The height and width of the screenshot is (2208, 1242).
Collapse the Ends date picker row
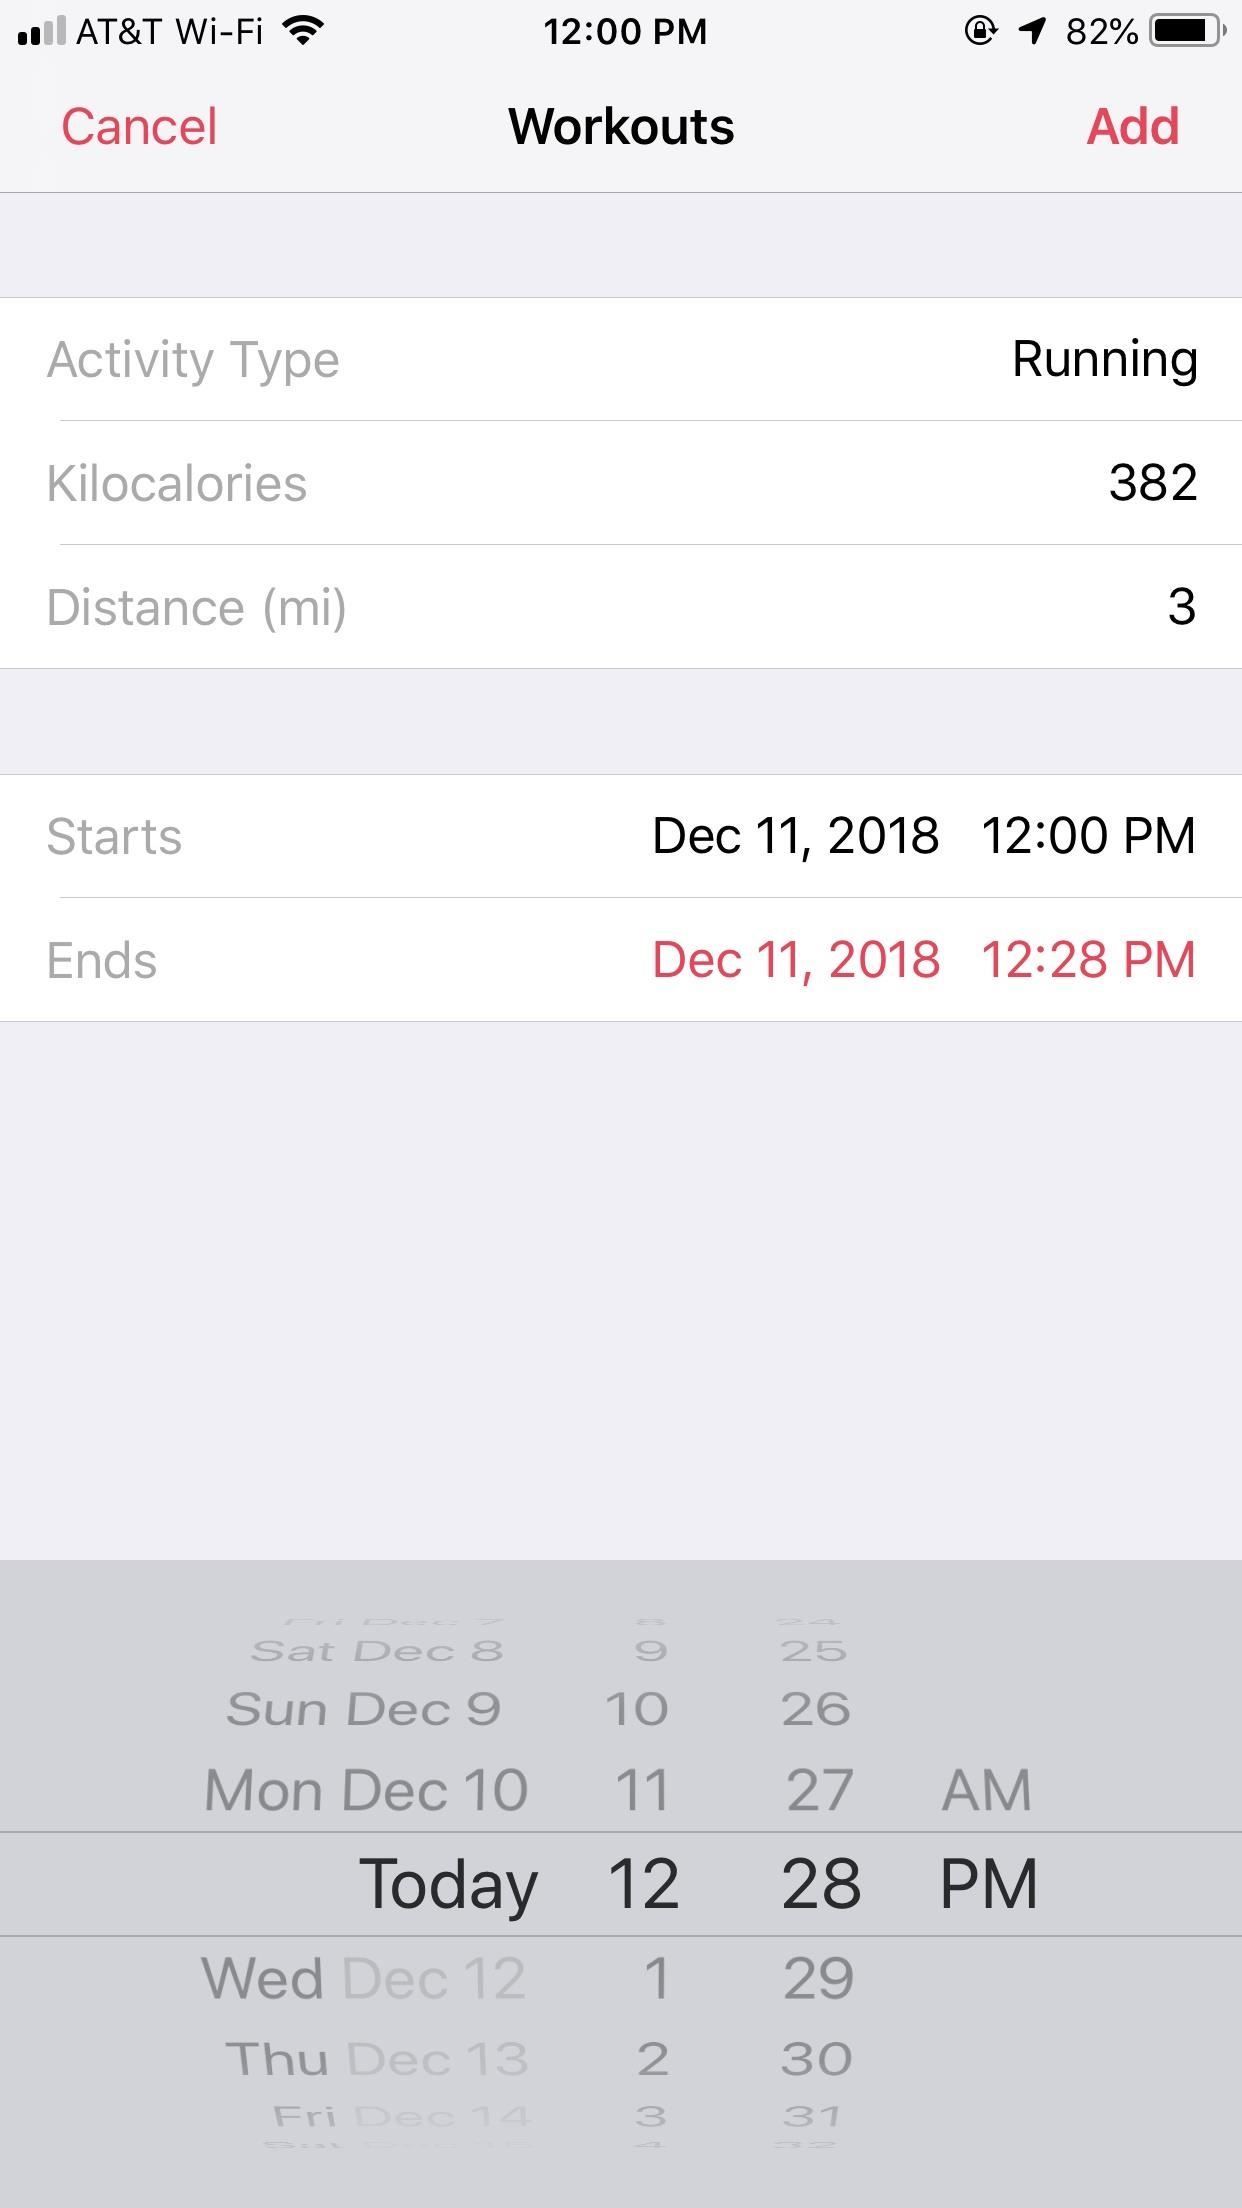(x=621, y=960)
